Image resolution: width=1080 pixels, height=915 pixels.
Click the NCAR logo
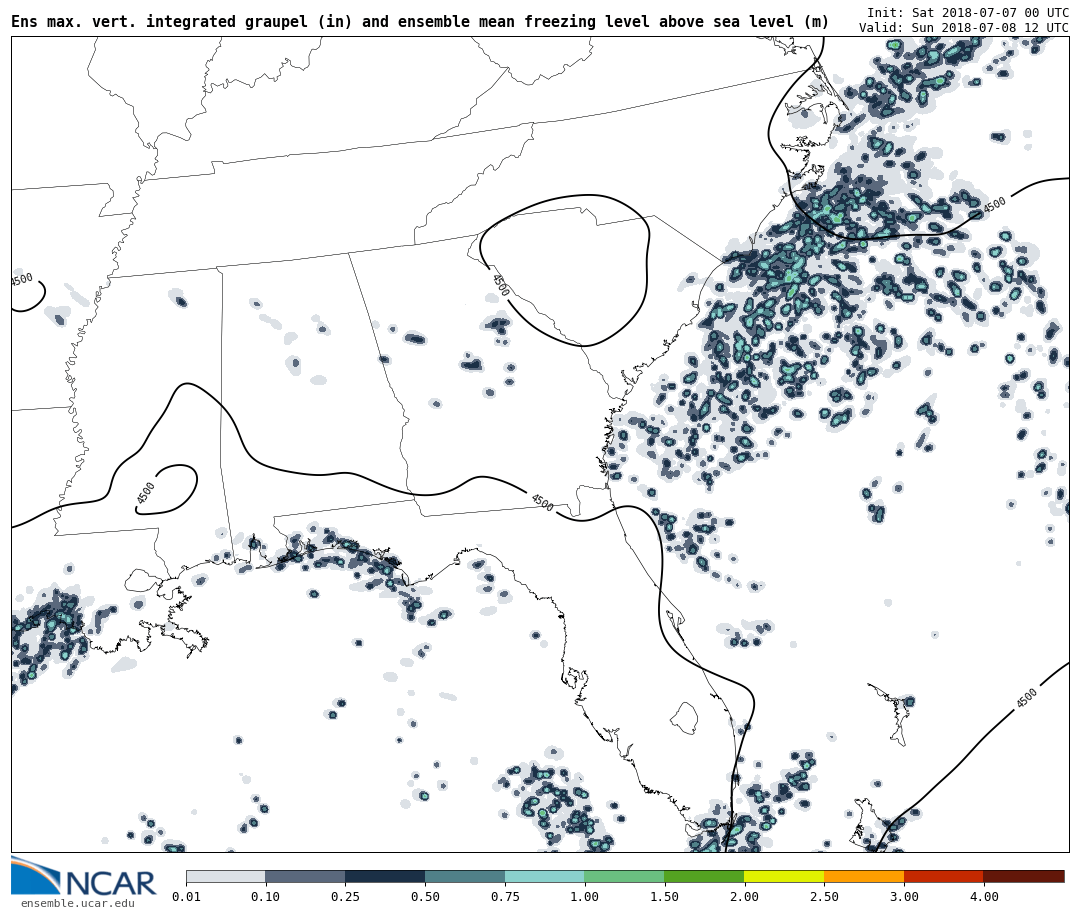(83, 878)
